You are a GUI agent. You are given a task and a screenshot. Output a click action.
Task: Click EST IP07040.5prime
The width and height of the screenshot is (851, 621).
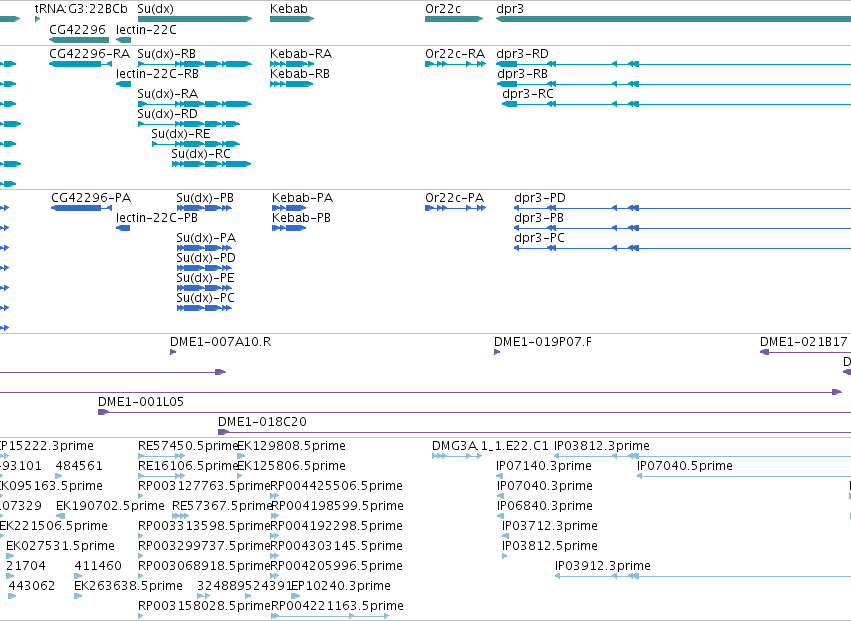[x=685, y=466]
